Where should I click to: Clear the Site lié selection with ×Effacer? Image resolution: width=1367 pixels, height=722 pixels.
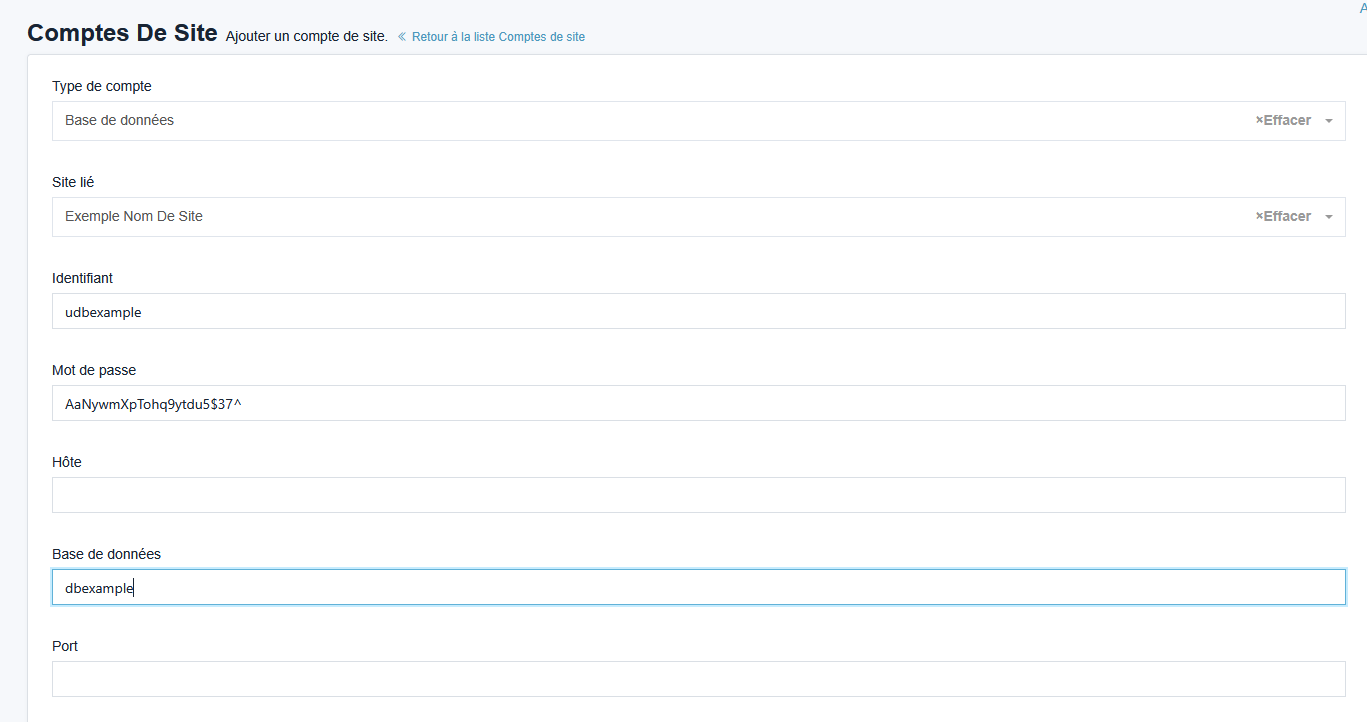[x=1283, y=216]
